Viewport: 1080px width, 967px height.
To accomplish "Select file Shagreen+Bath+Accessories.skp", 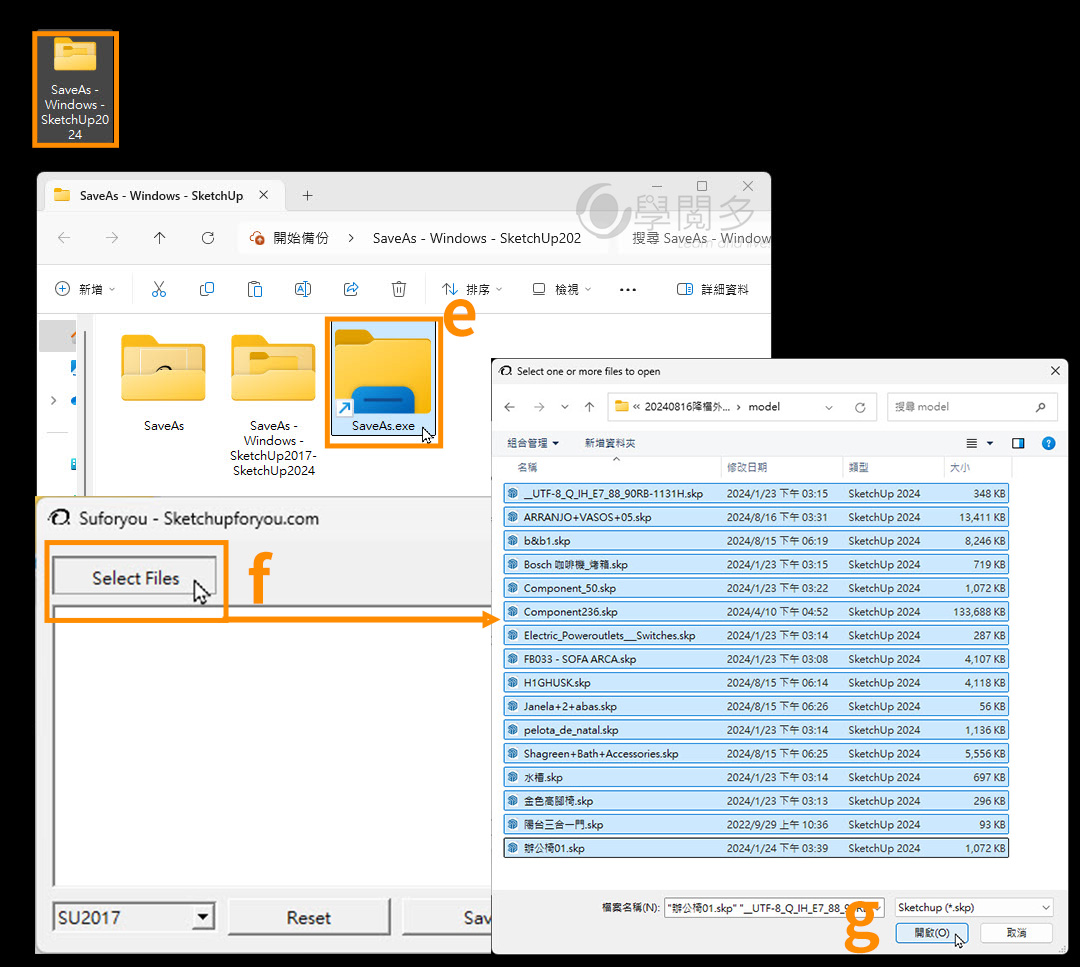I will click(756, 753).
